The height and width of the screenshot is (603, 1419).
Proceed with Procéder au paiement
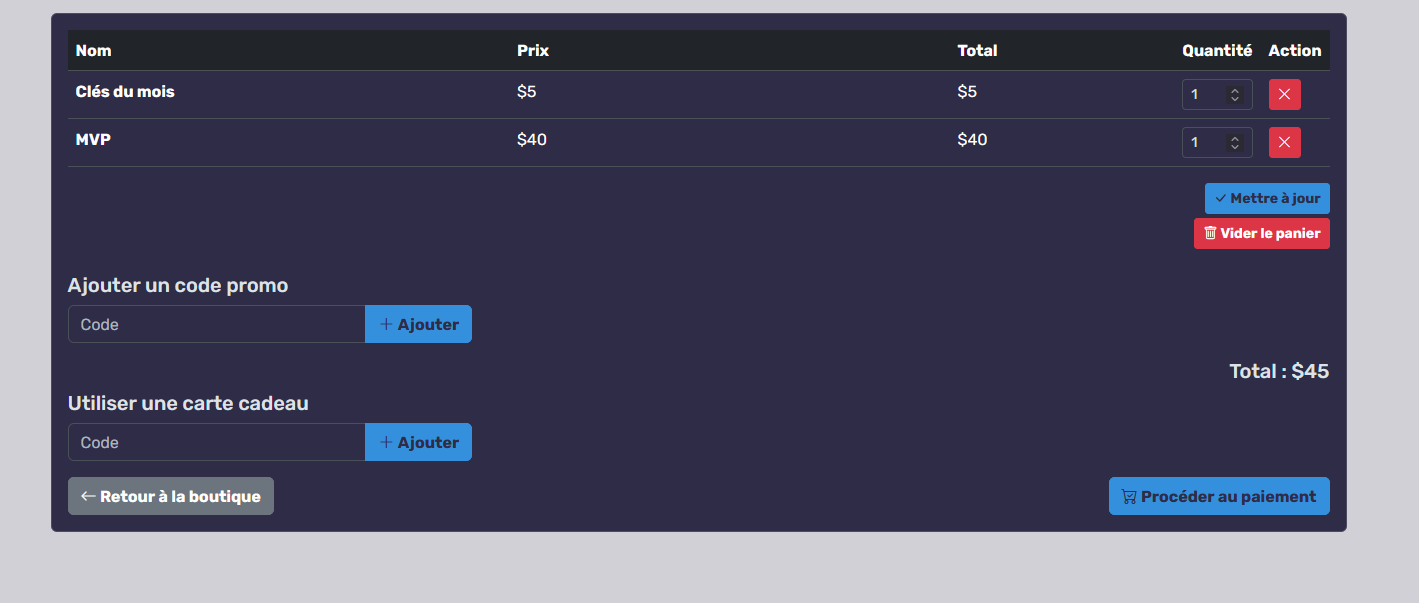point(1218,497)
